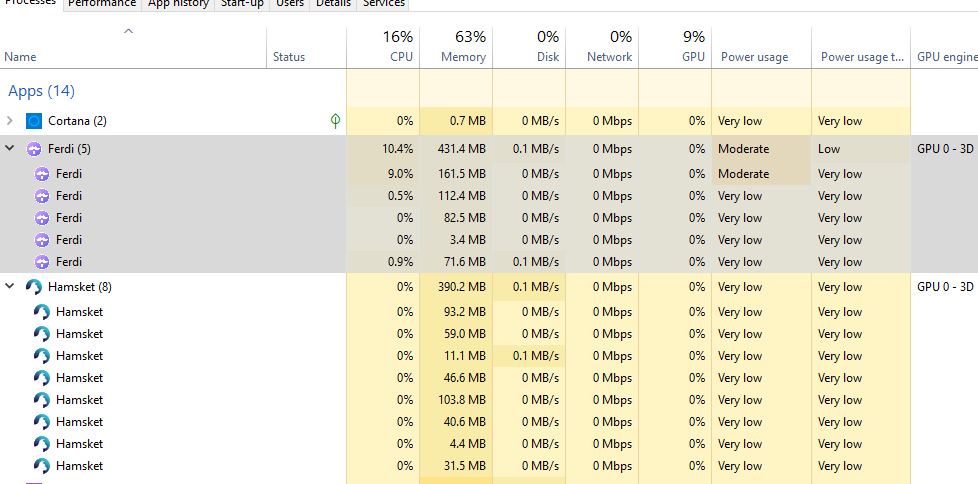
Task: Select Hamsket icon in the 59.0 MB row
Action: [42, 334]
